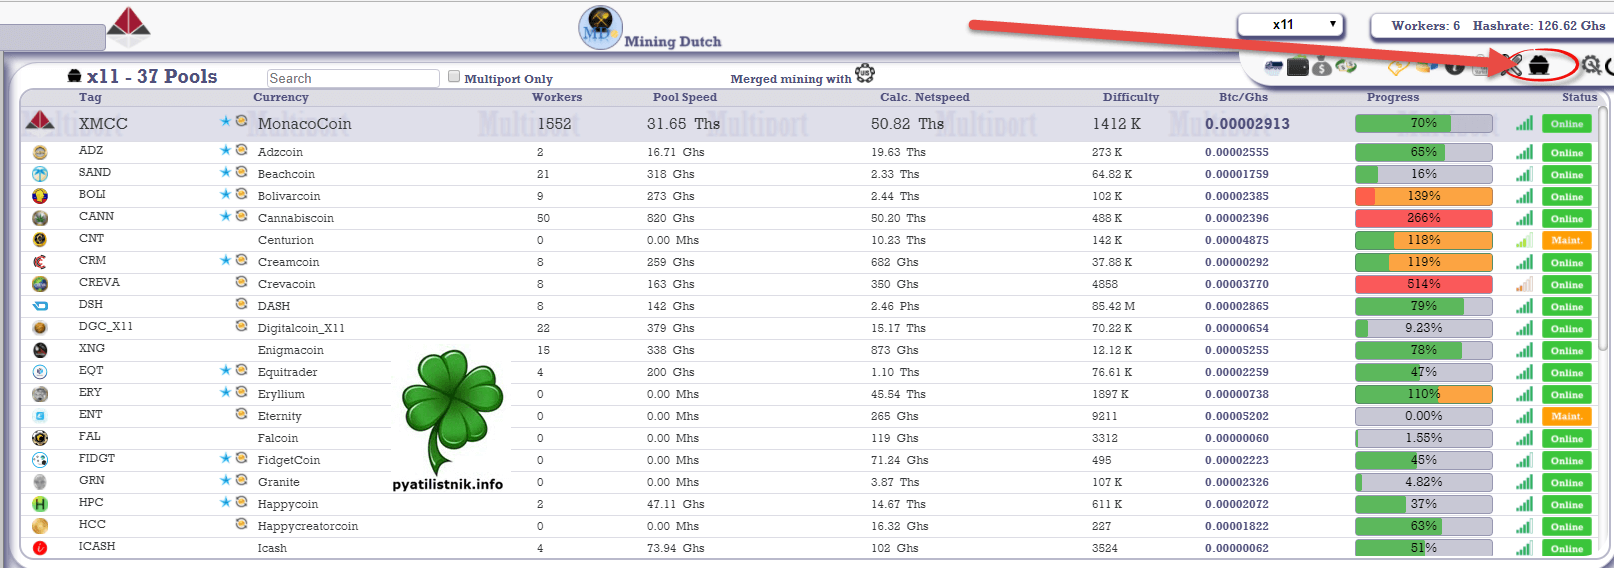Viewport: 1614px width, 568px height.
Task: Click the Bolivarcoin coin logo
Action: [x=40, y=196]
